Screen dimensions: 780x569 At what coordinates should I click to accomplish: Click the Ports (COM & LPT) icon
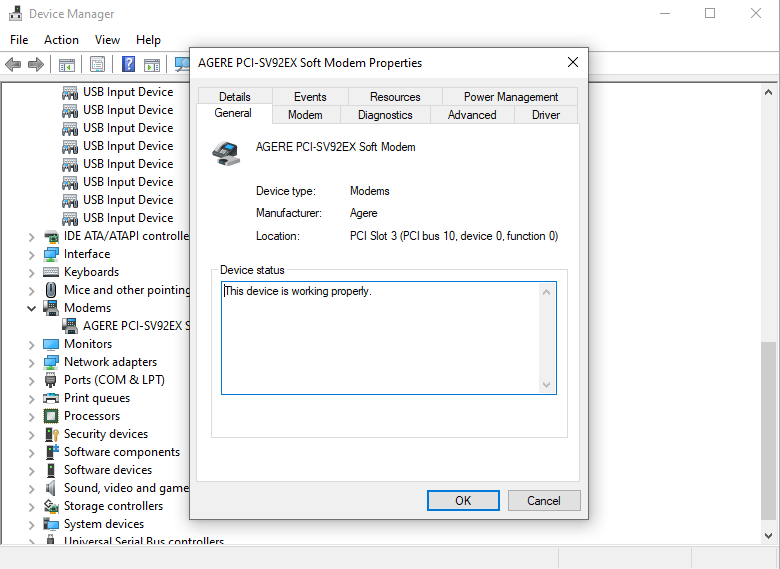[x=51, y=380]
